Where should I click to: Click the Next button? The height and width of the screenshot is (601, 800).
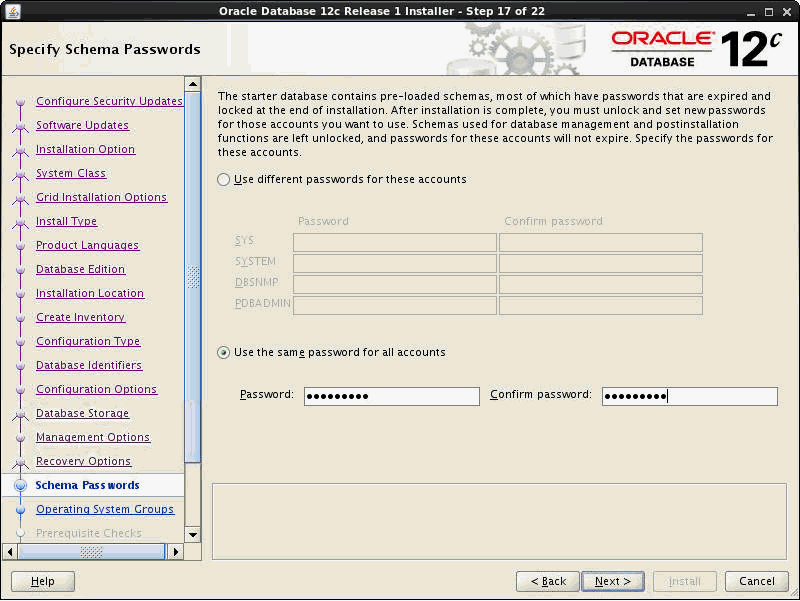click(x=612, y=581)
